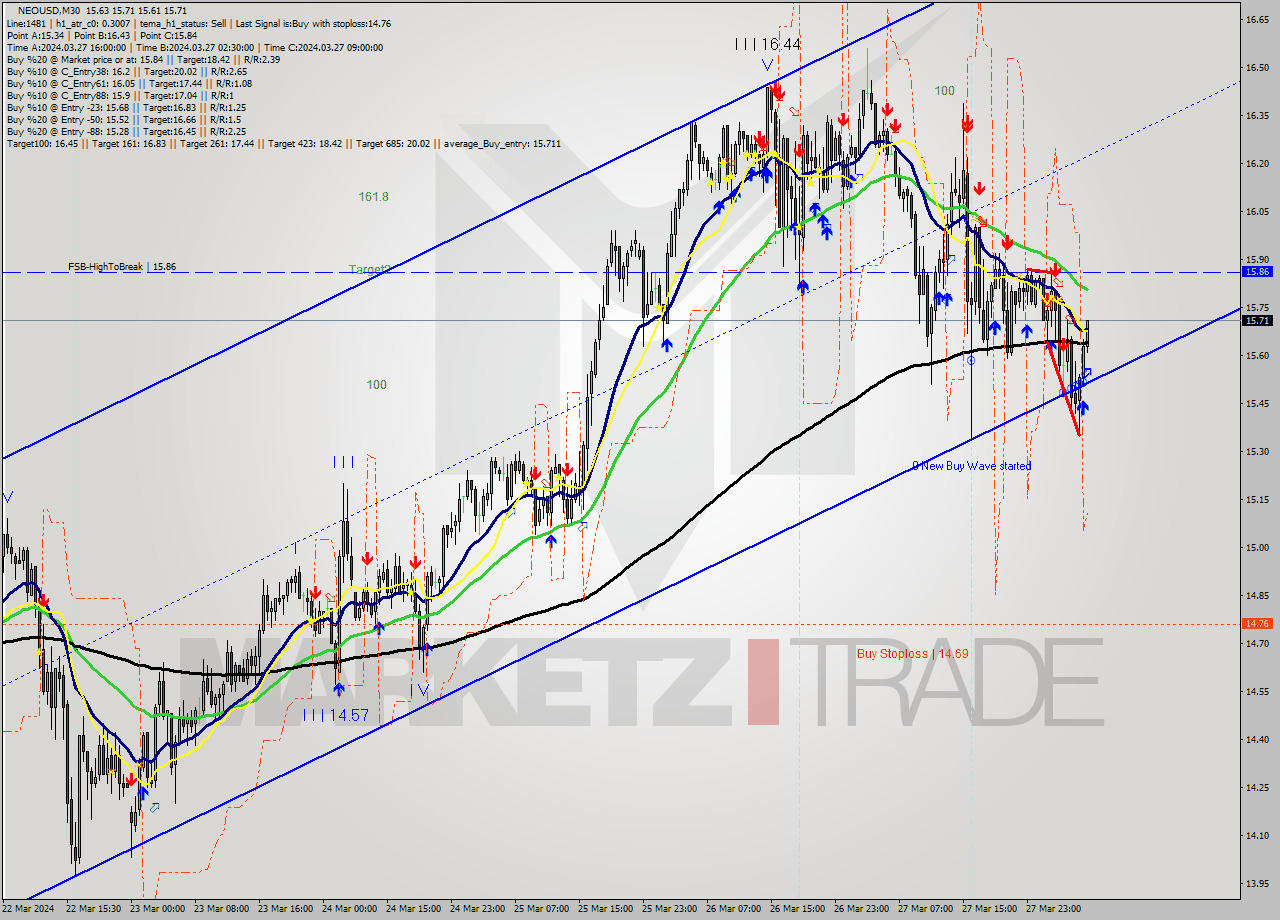Click the 16.65 price axis label
This screenshot has width=1280, height=920.
pos(1257,19)
